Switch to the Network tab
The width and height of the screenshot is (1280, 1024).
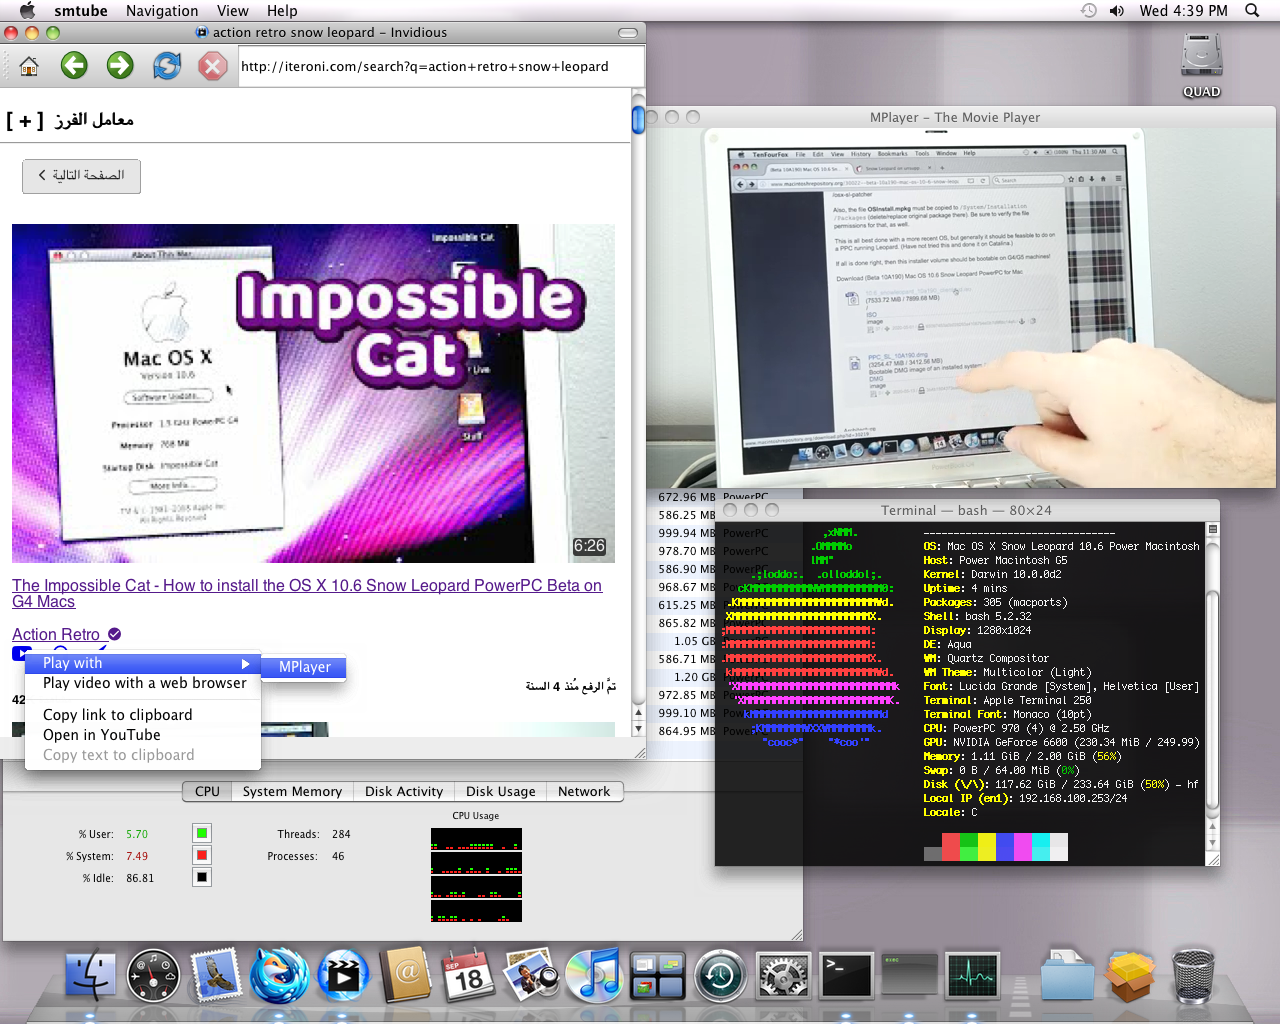pyautogui.click(x=584, y=791)
